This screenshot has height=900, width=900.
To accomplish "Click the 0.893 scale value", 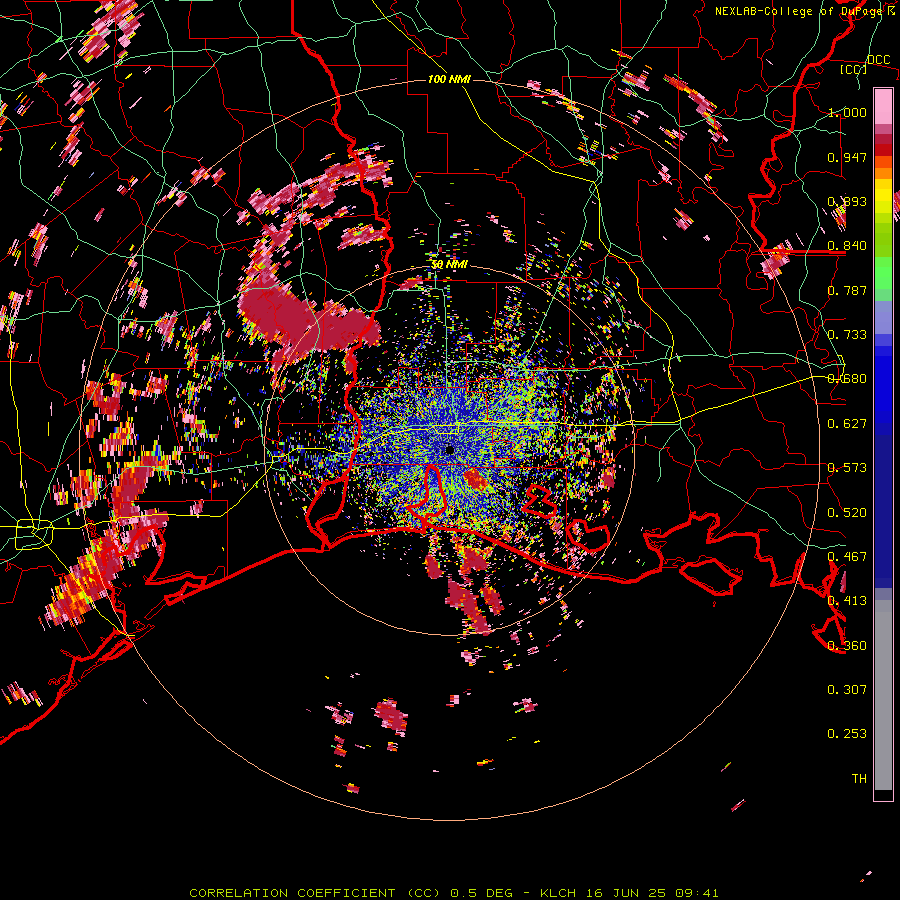I will [847, 201].
